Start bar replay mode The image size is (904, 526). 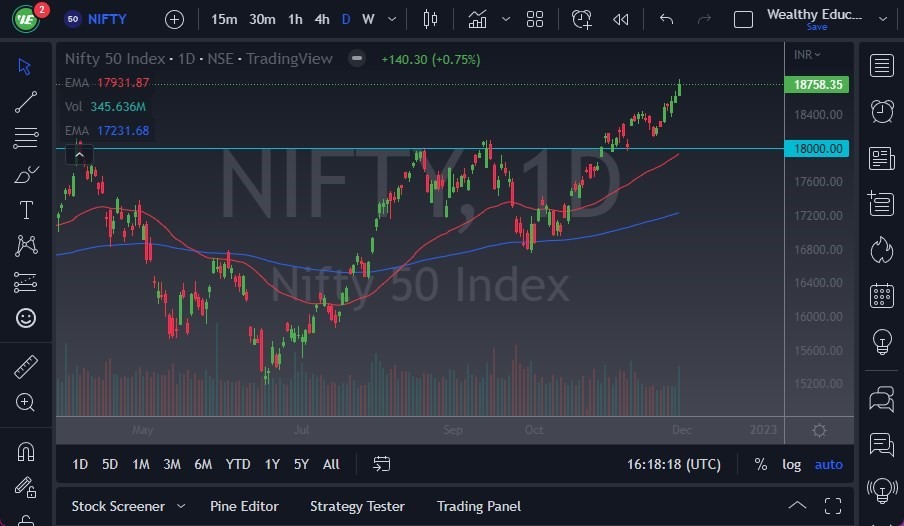coord(620,20)
